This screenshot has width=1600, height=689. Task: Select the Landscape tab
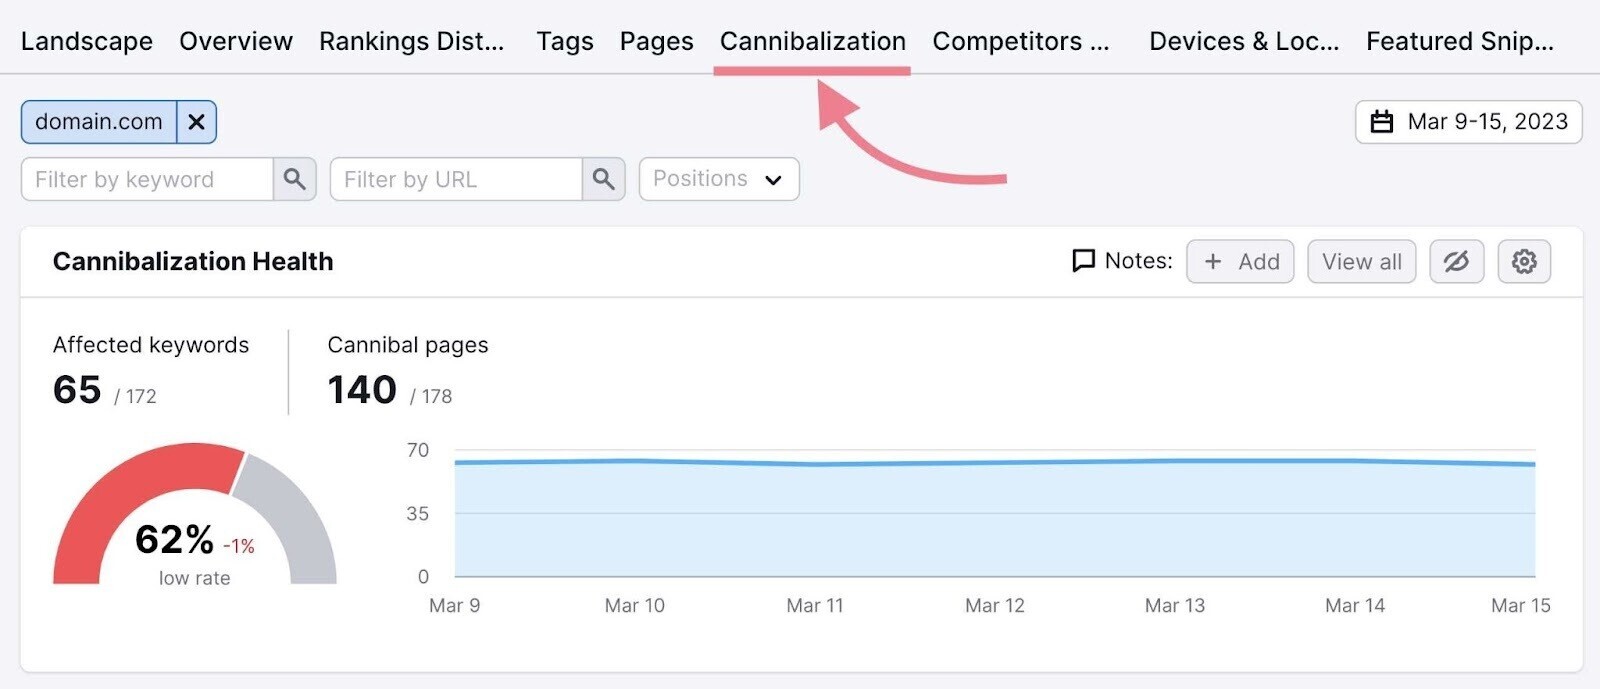click(86, 41)
